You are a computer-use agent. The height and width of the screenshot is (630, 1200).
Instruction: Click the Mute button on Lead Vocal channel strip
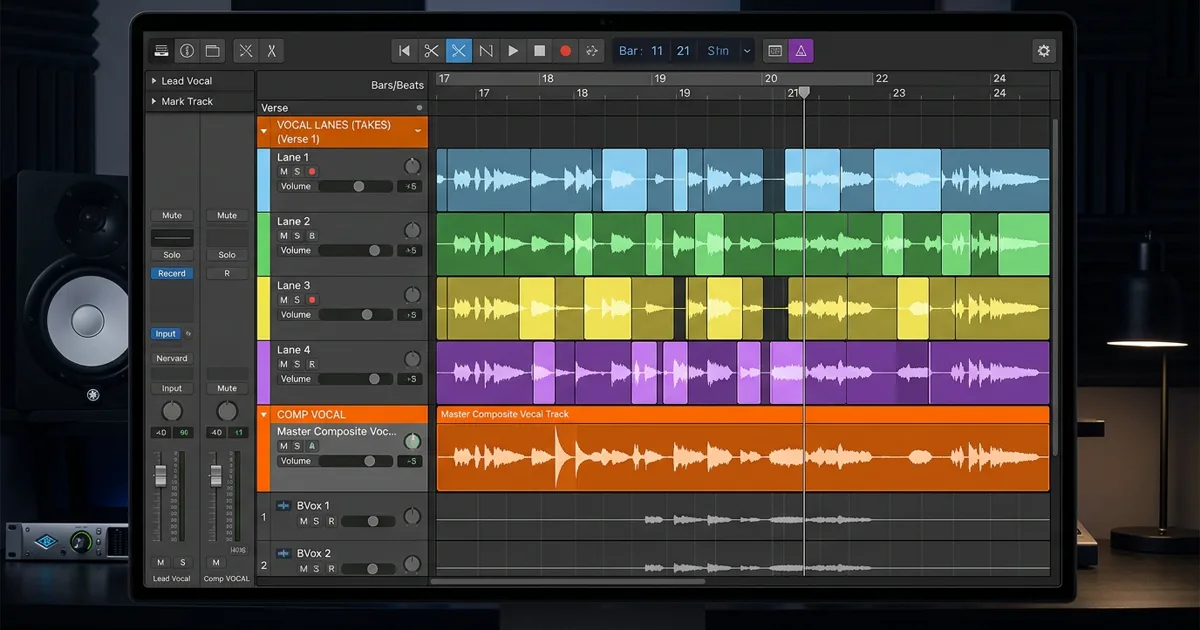click(x=172, y=215)
